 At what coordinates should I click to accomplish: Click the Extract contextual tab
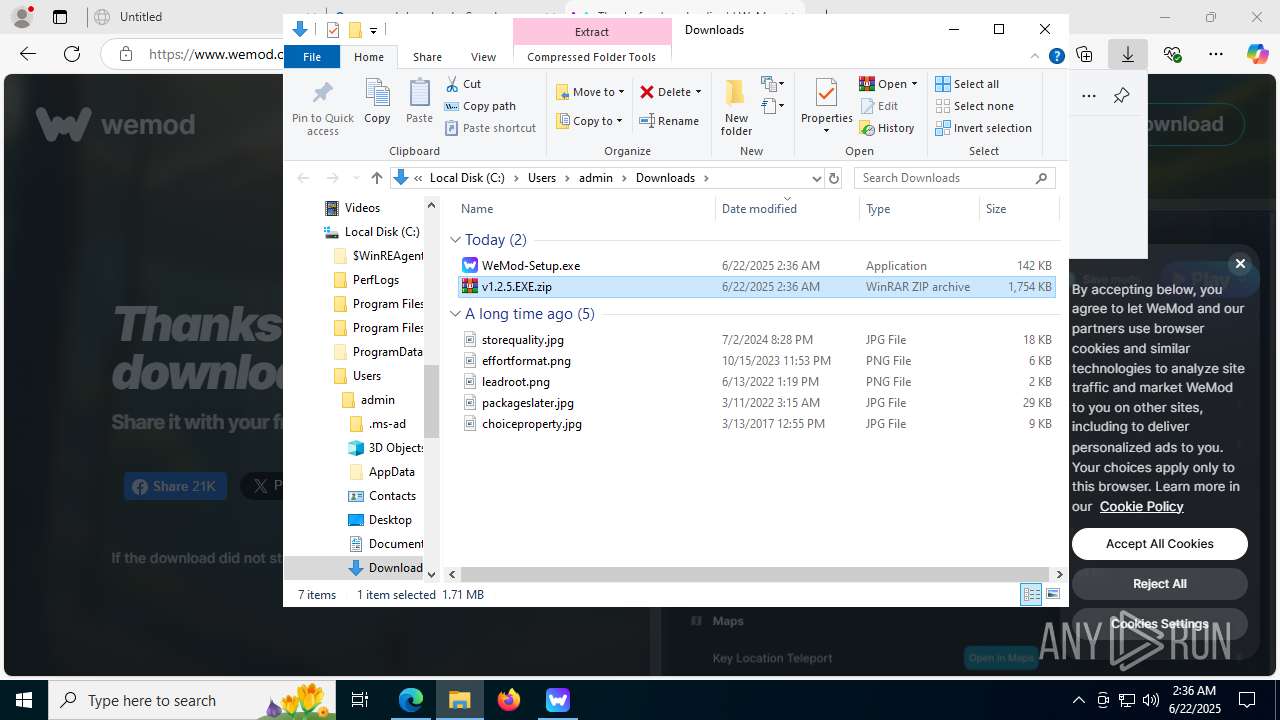[591, 32]
